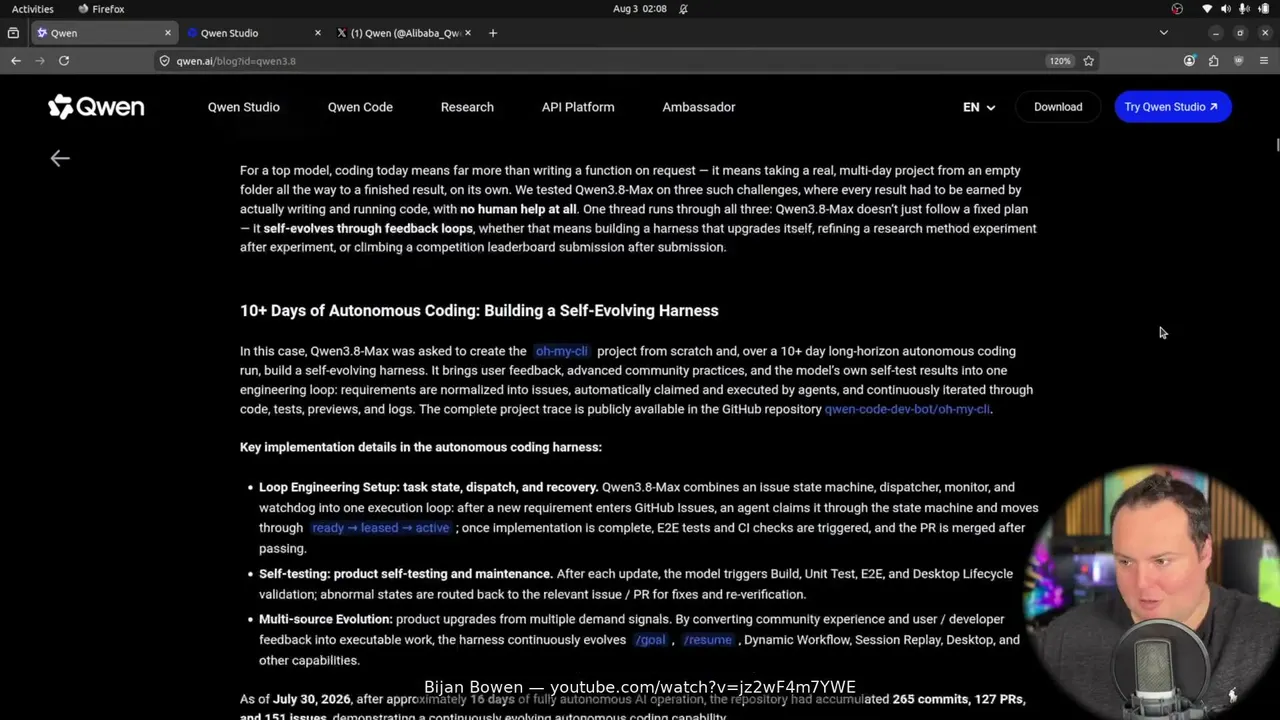The width and height of the screenshot is (1280, 720).
Task: Open the qwen-code-dev-bot/oh-my-cli repository link
Action: point(907,409)
